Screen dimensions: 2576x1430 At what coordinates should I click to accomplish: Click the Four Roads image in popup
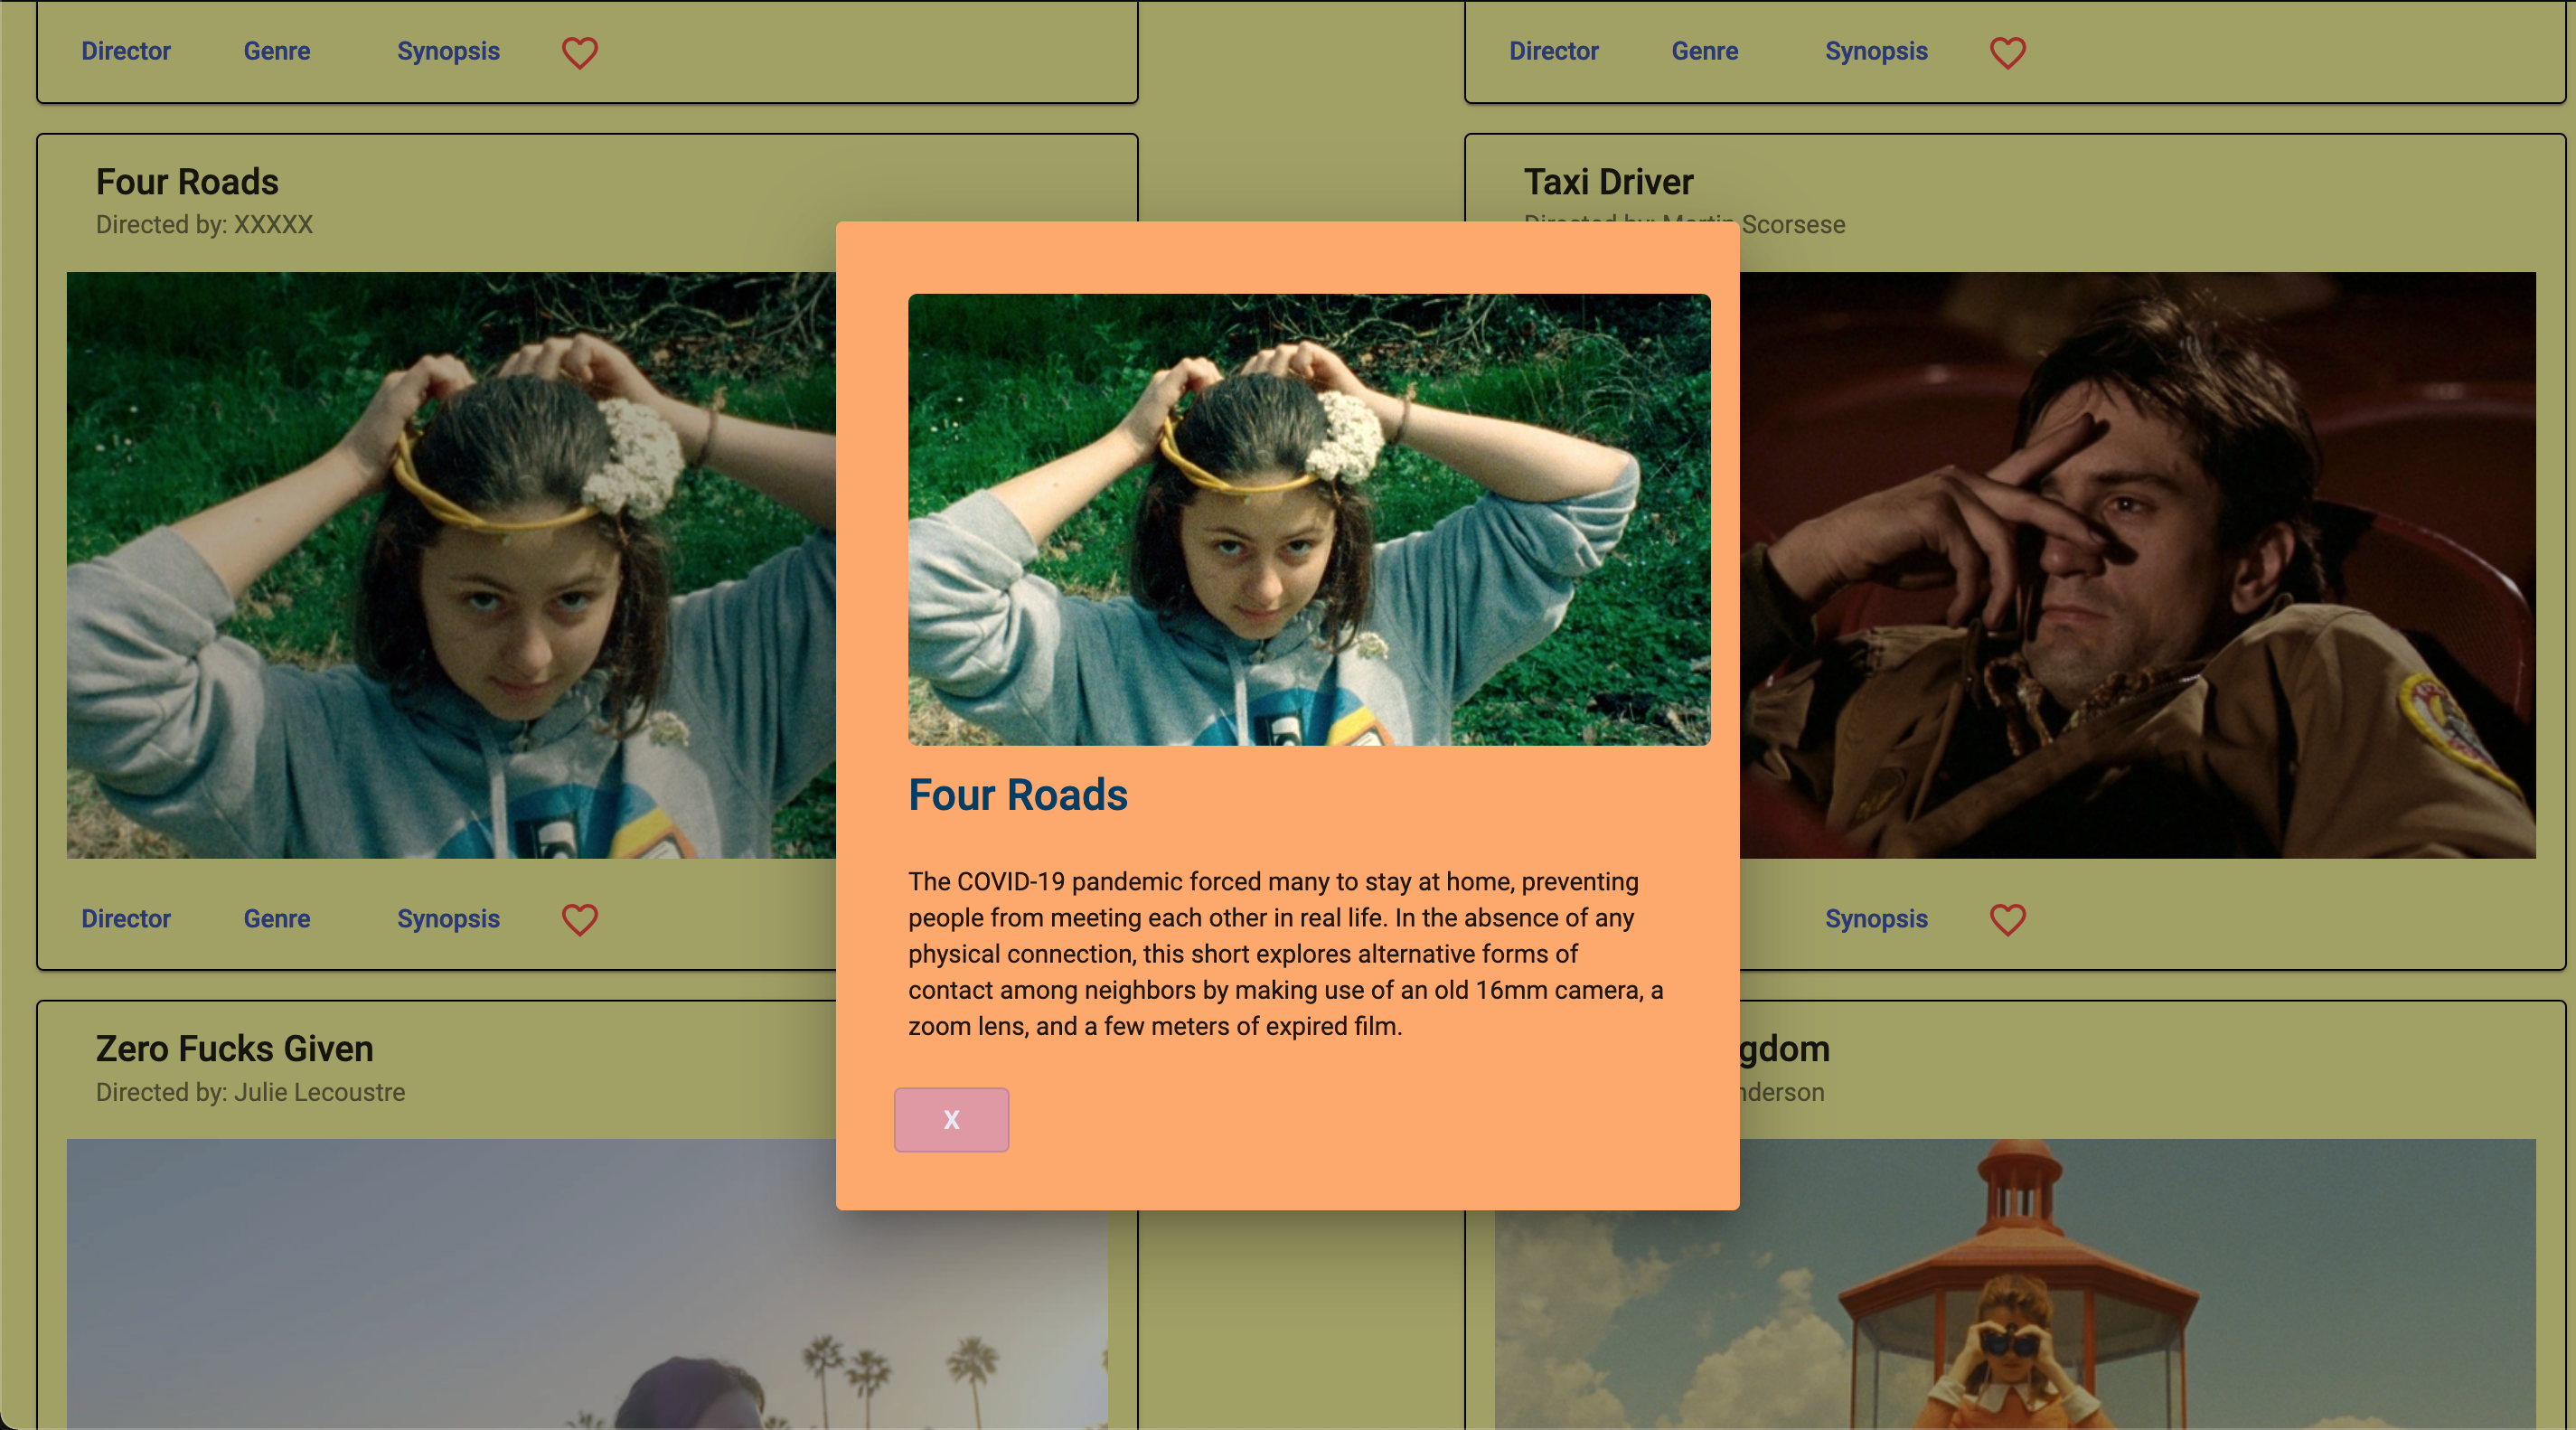click(x=1308, y=519)
